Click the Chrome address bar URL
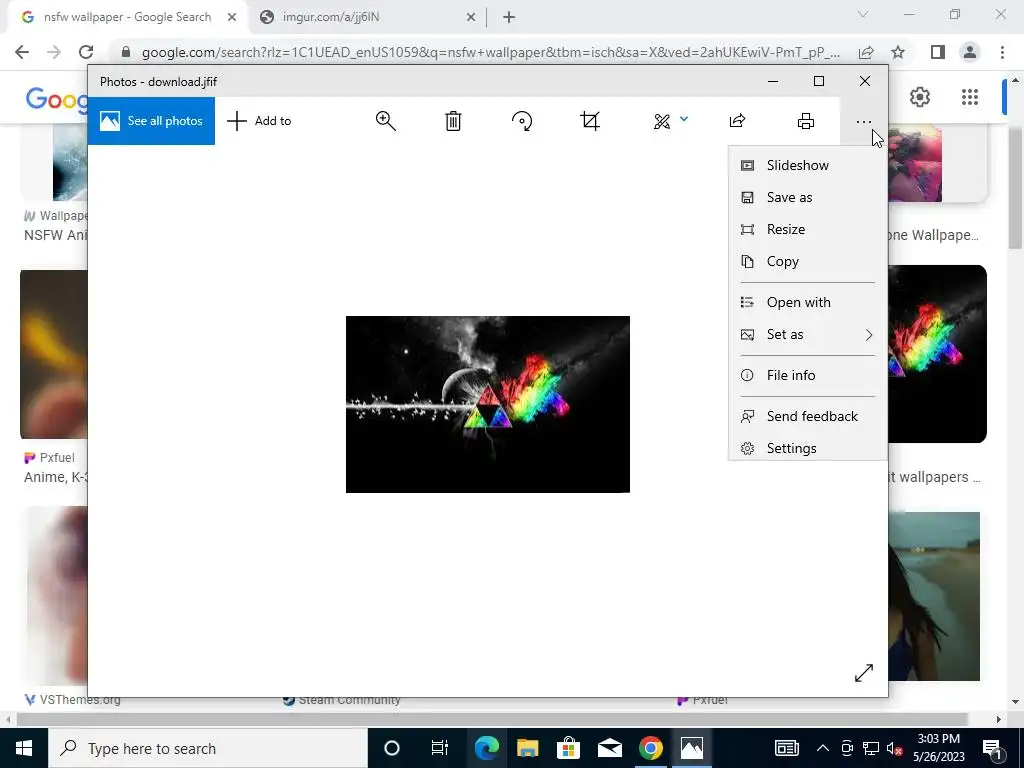1024x768 pixels. (490, 52)
